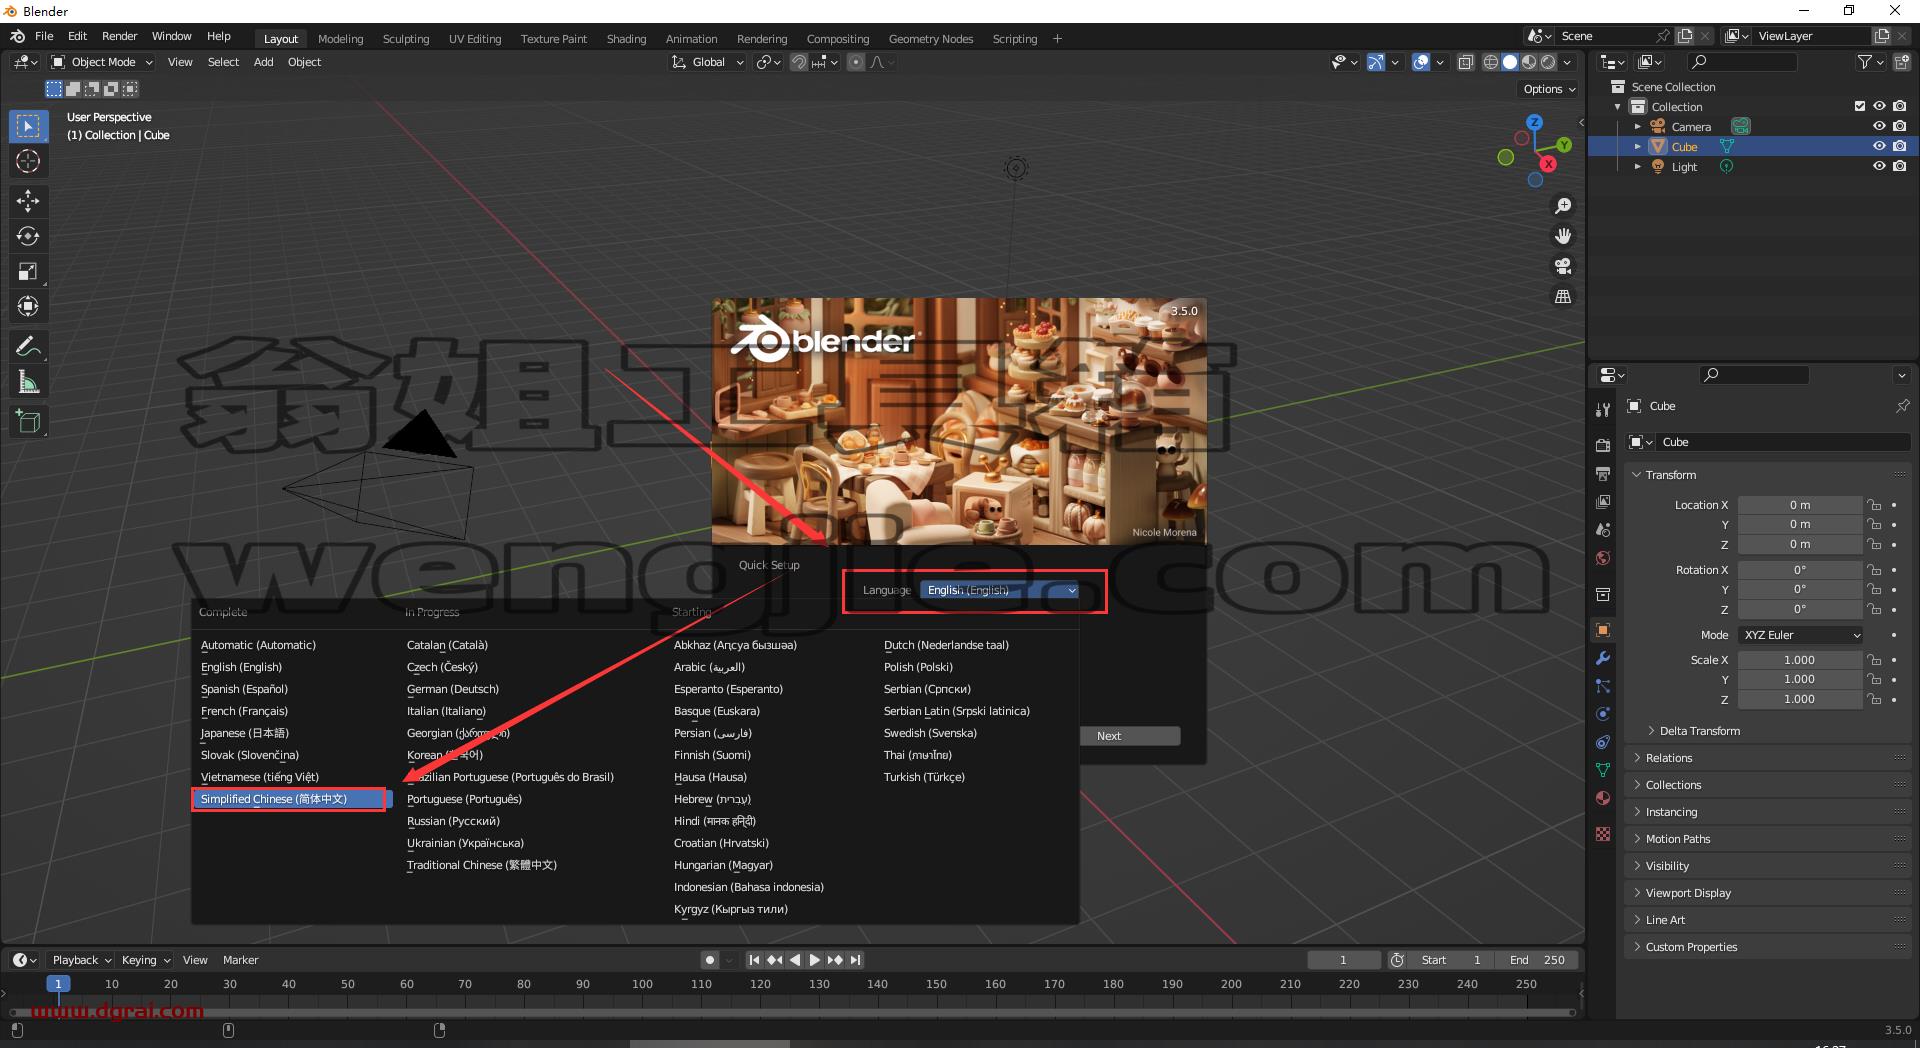The width and height of the screenshot is (1920, 1048).
Task: Open the viewport Add menu
Action: click(263, 62)
